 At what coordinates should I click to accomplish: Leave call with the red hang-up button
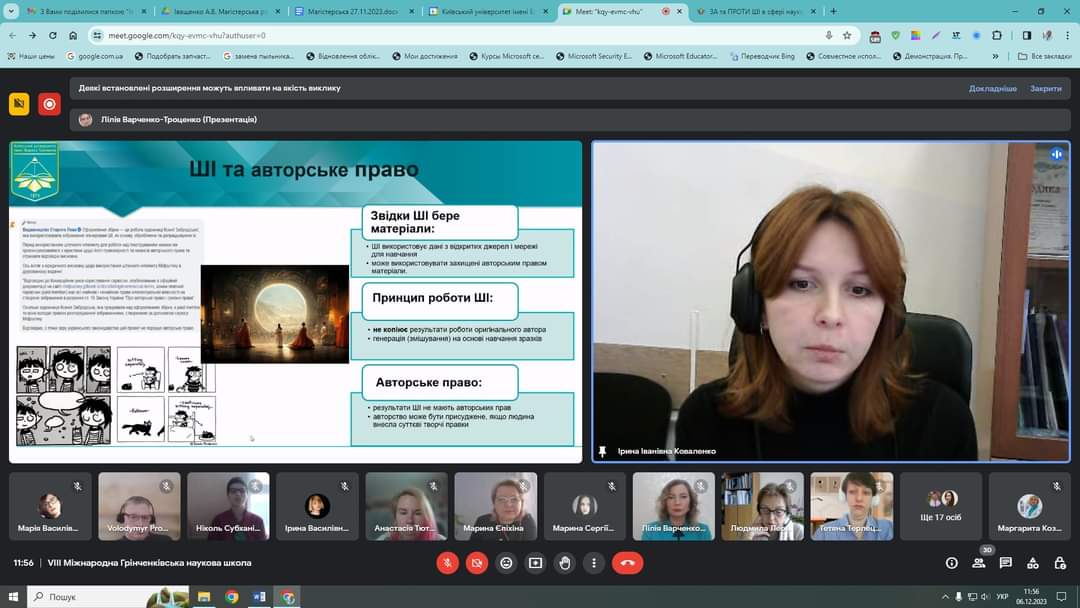pos(628,563)
